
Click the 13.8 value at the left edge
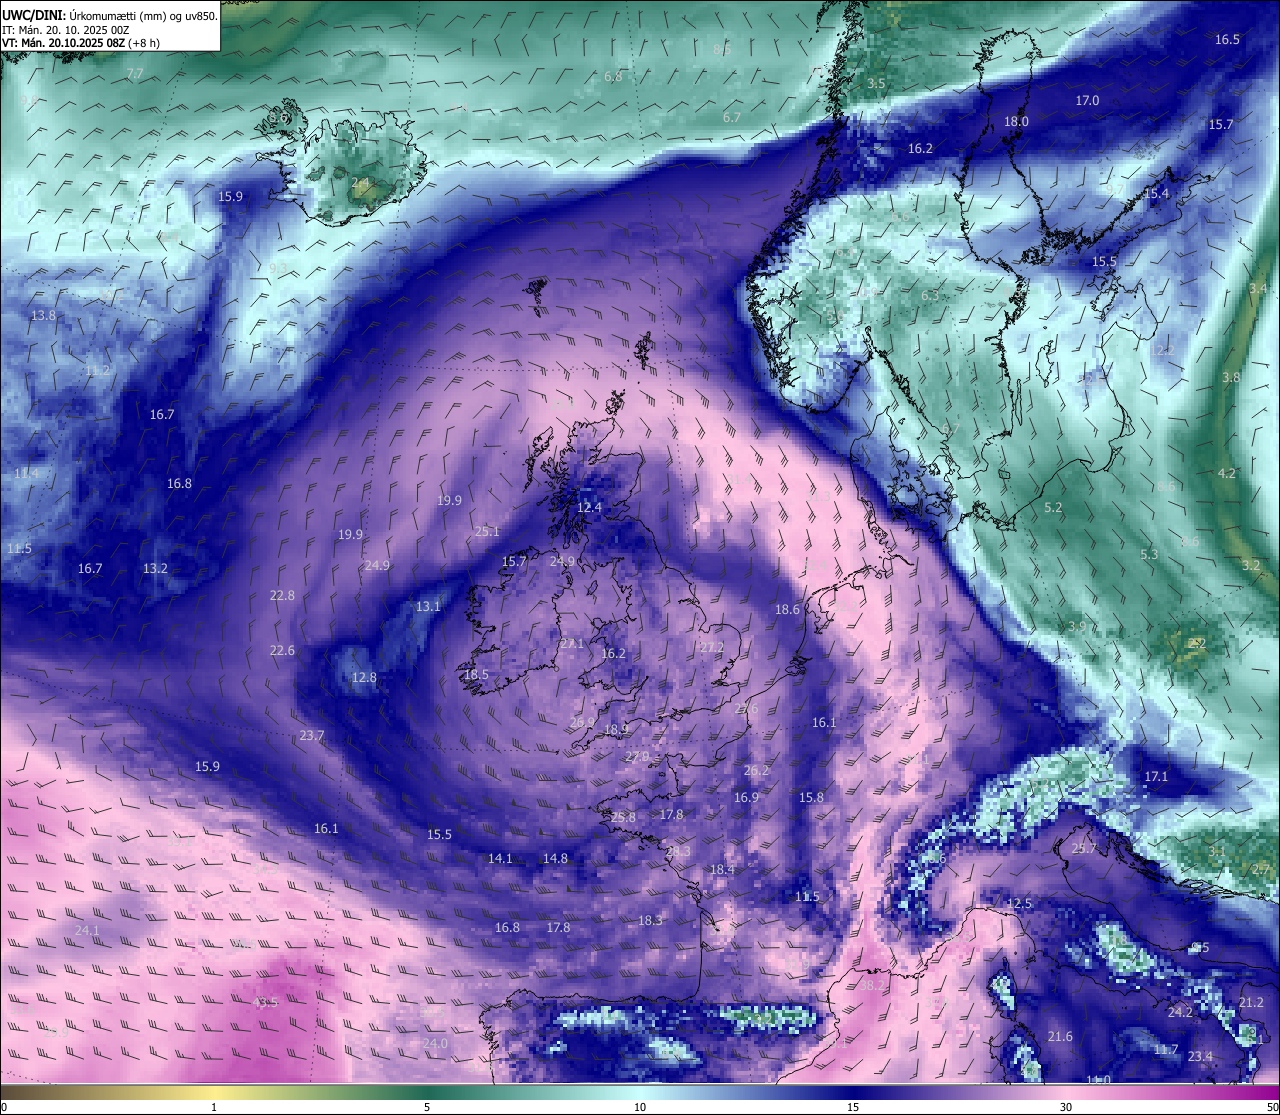pyautogui.click(x=43, y=316)
